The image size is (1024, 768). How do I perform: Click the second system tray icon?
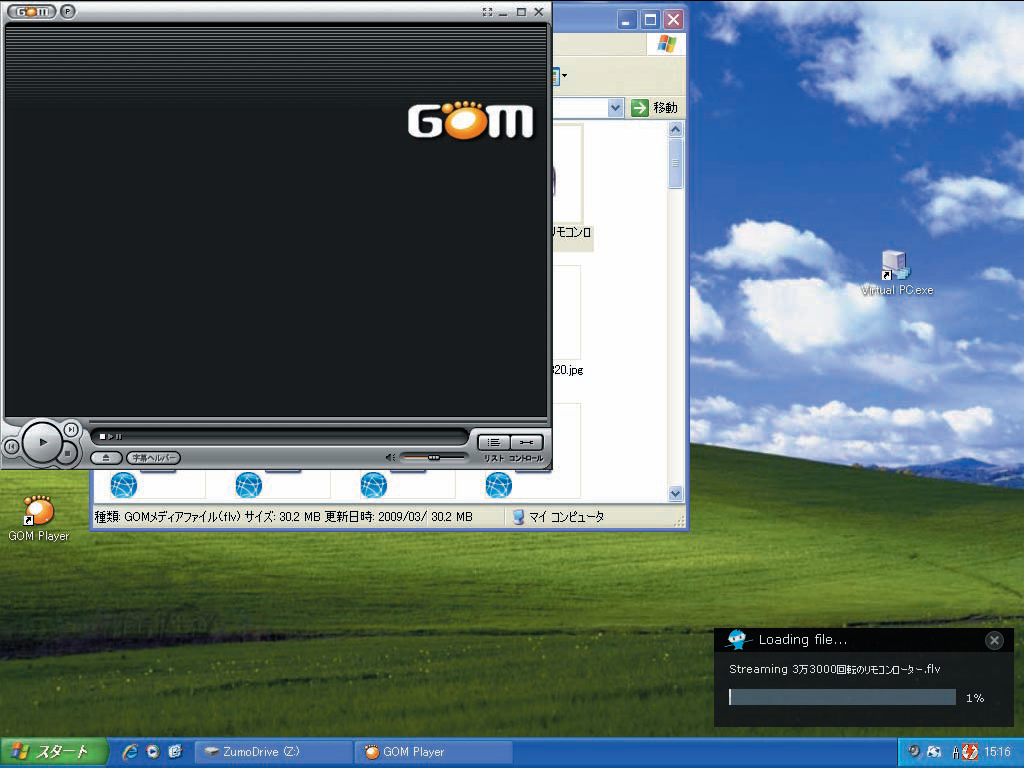pos(934,752)
